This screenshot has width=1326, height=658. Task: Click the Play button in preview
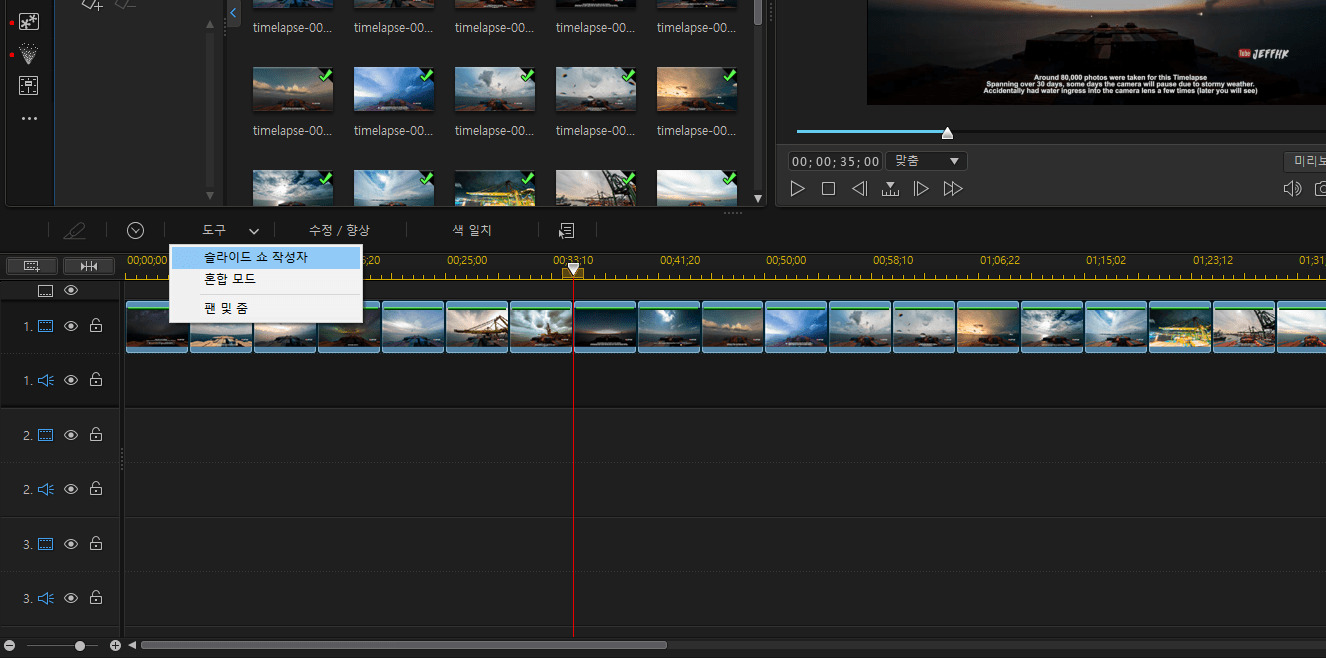[797, 189]
